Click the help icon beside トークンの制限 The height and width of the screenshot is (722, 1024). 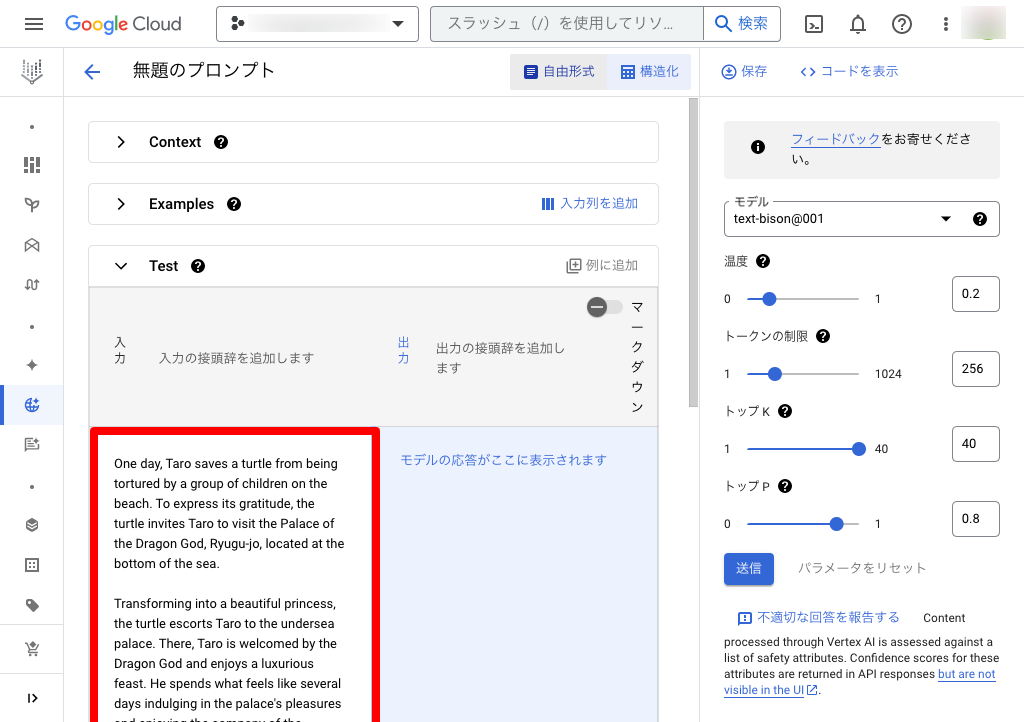[823, 336]
